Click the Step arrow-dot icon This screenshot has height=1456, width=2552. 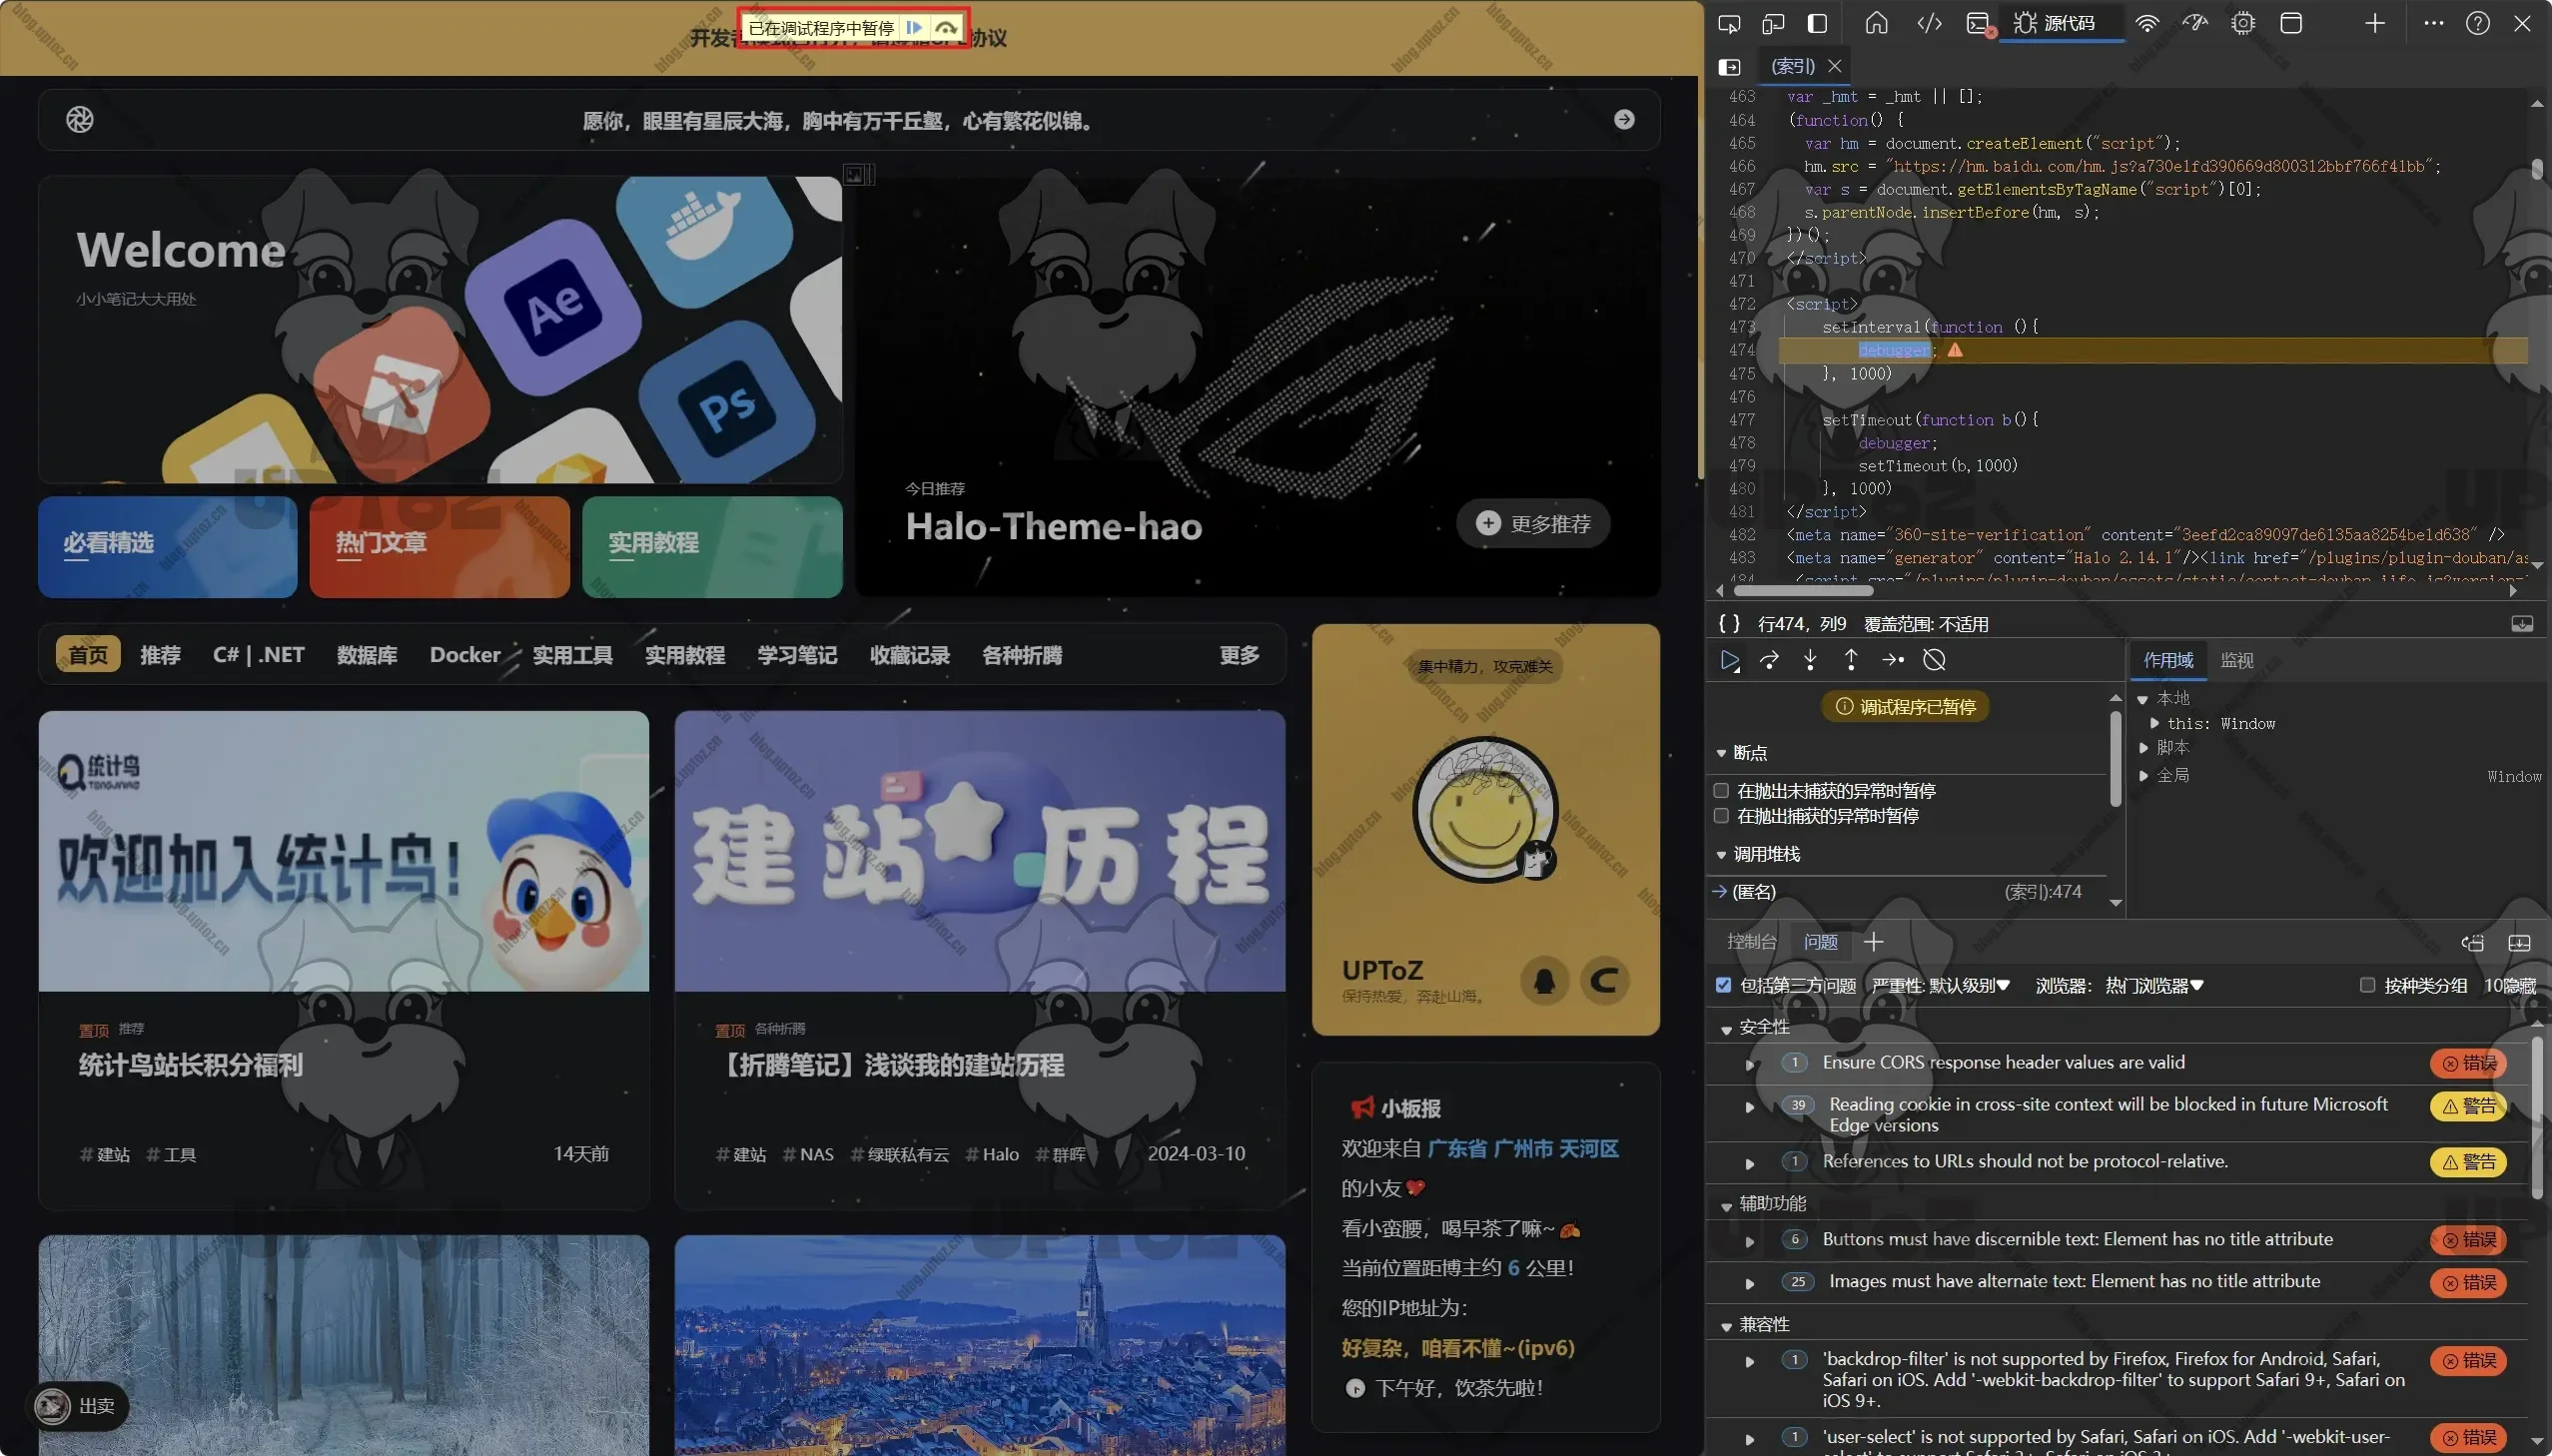tap(1892, 660)
